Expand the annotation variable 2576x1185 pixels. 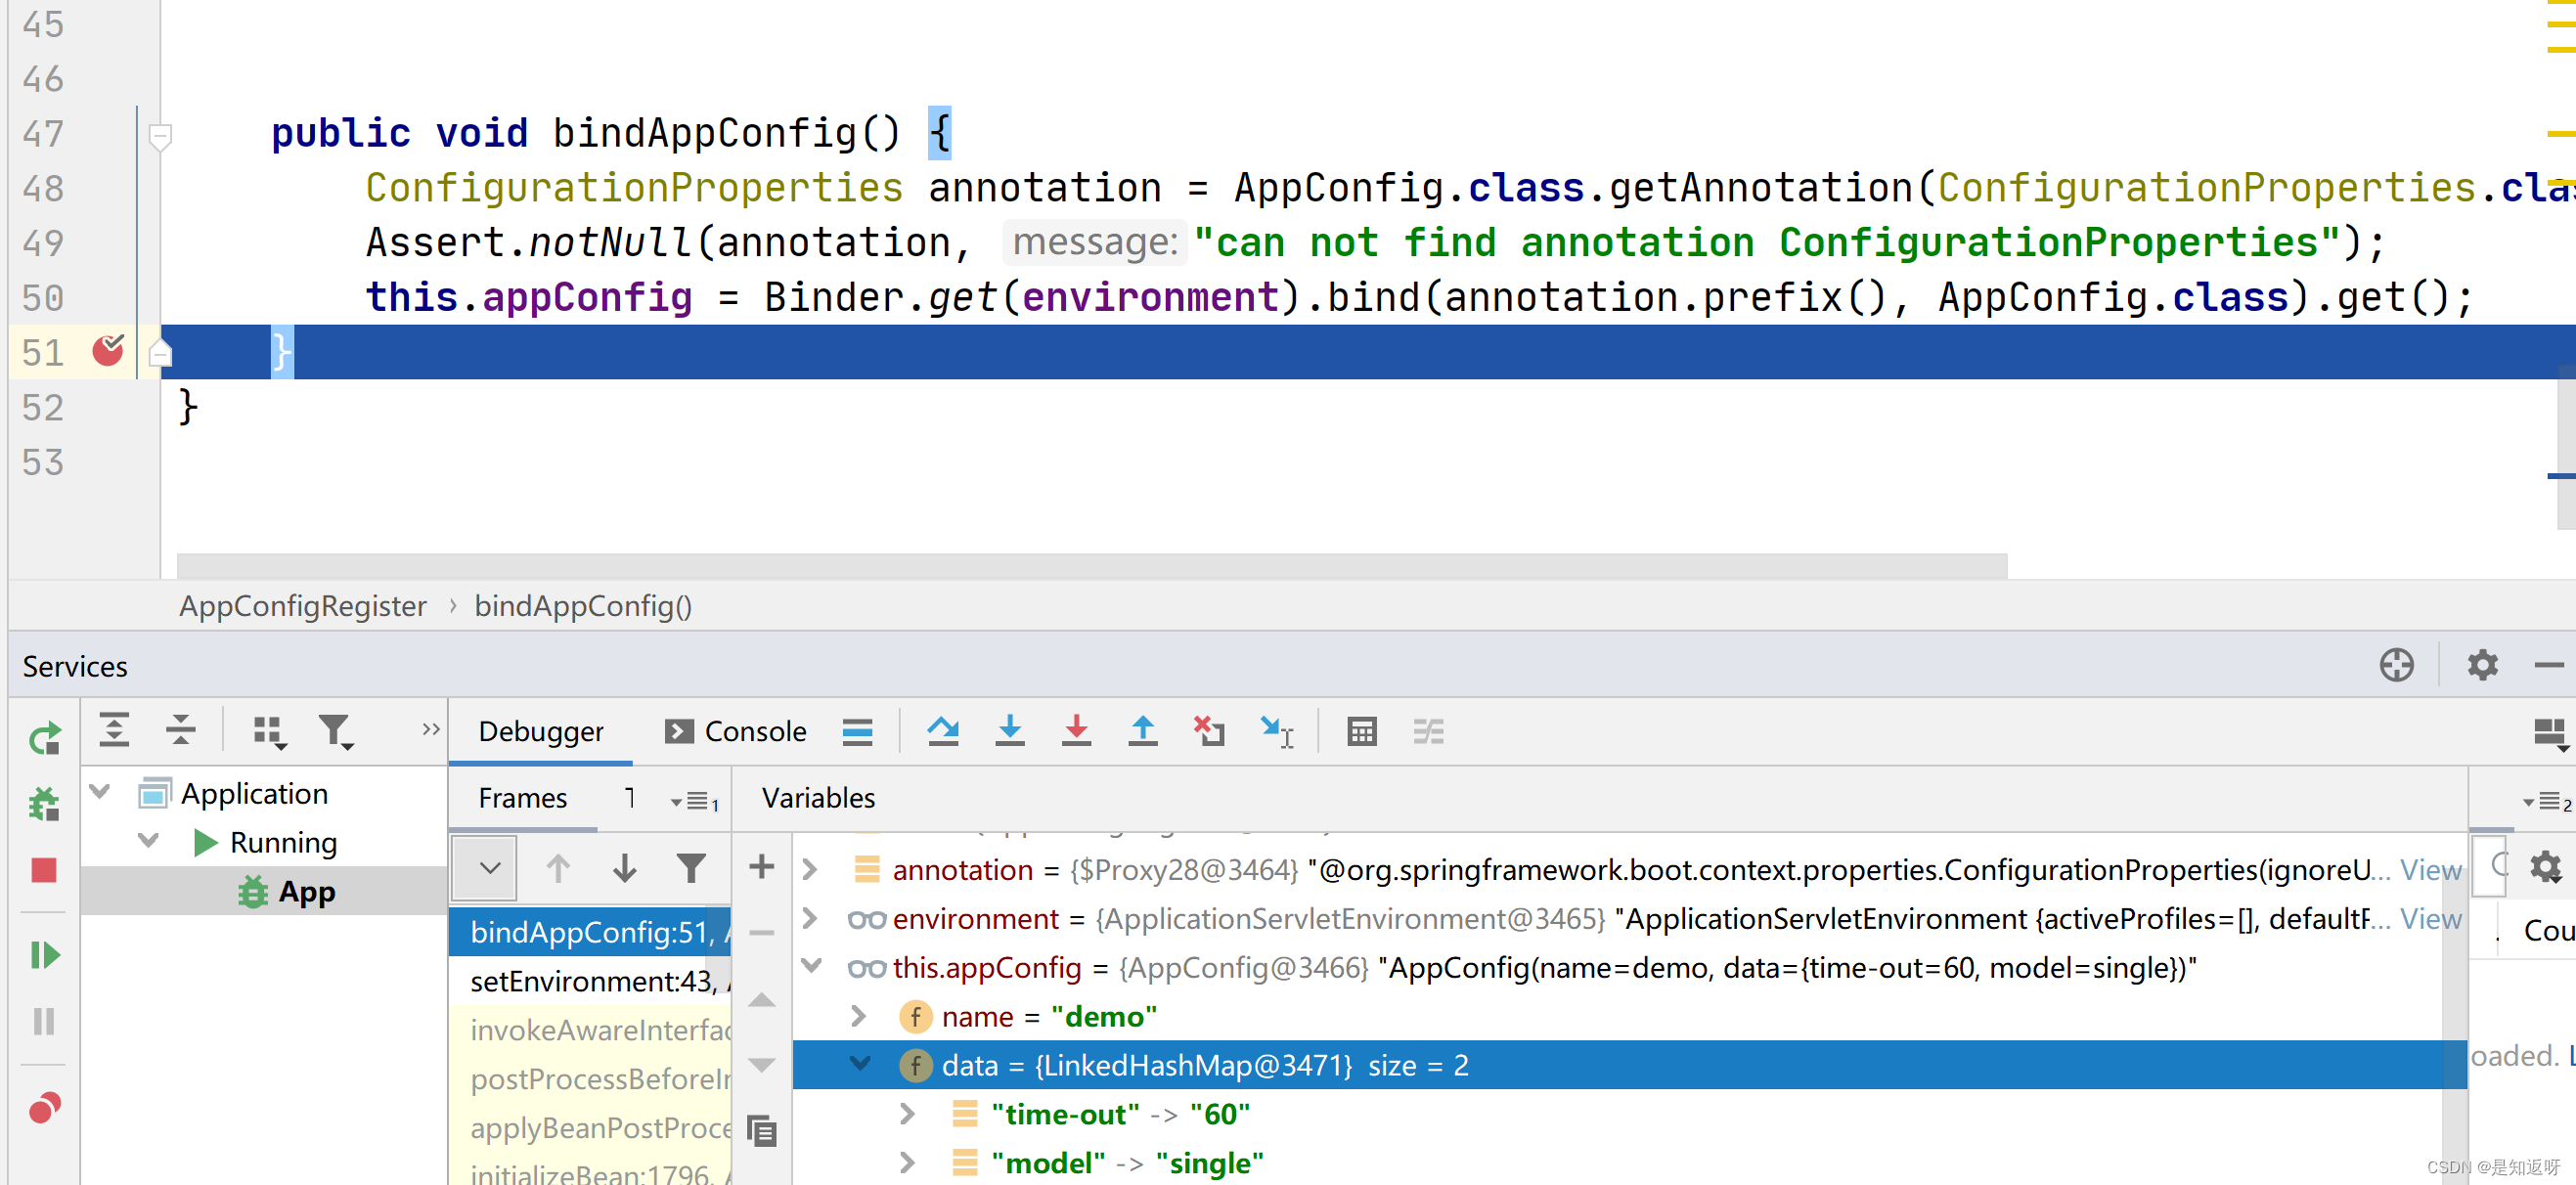click(811, 869)
